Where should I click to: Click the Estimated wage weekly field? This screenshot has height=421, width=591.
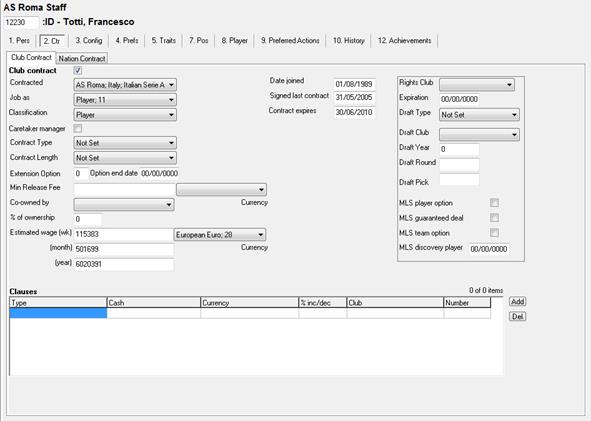(x=124, y=234)
